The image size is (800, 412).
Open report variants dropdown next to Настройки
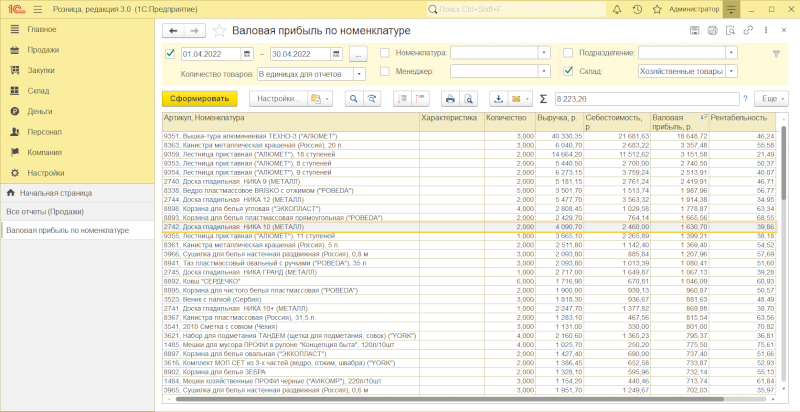click(x=320, y=99)
